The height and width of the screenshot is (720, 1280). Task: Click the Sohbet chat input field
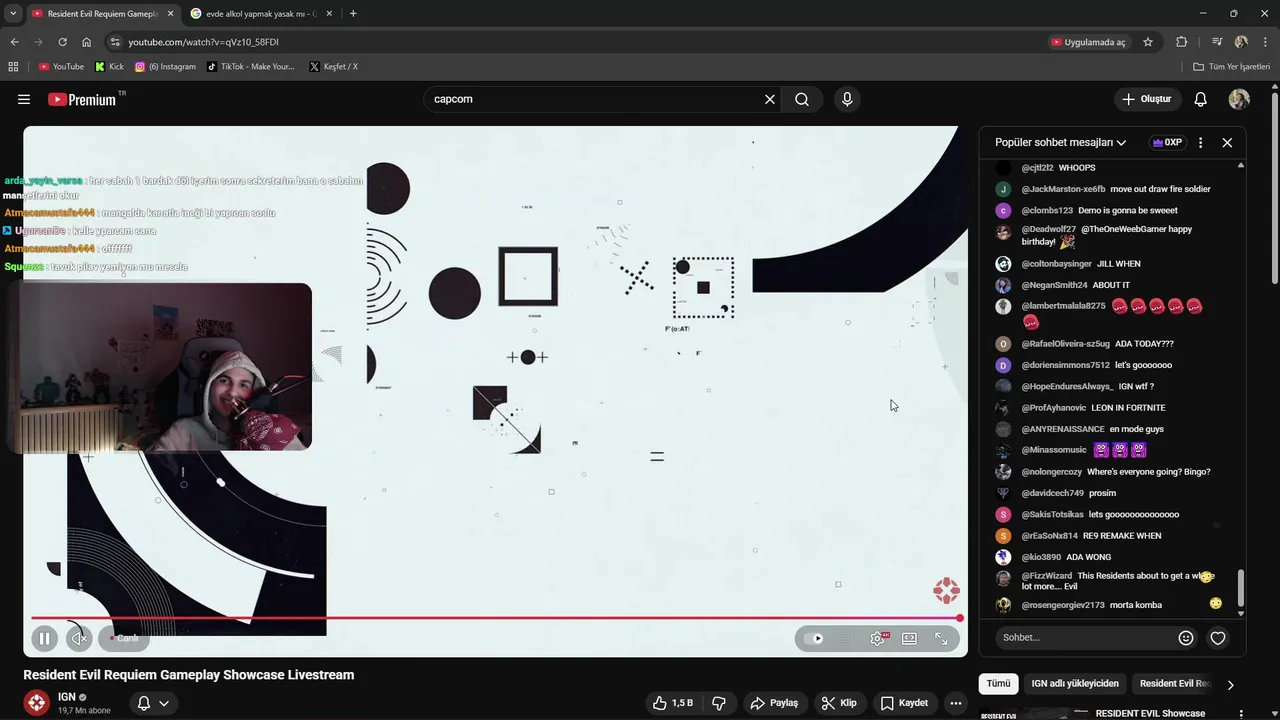coord(1085,637)
